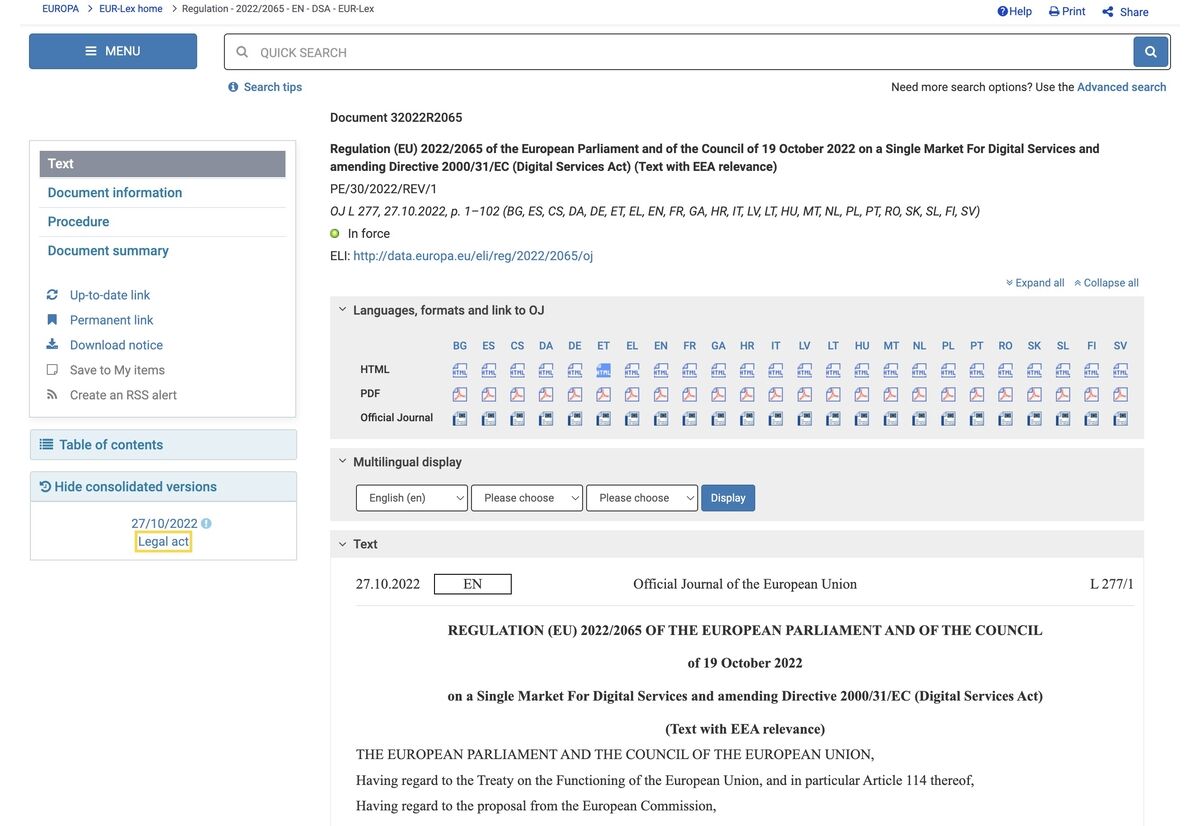The image size is (1200, 826).
Task: Open the third Please choose dropdown
Action: click(x=642, y=498)
